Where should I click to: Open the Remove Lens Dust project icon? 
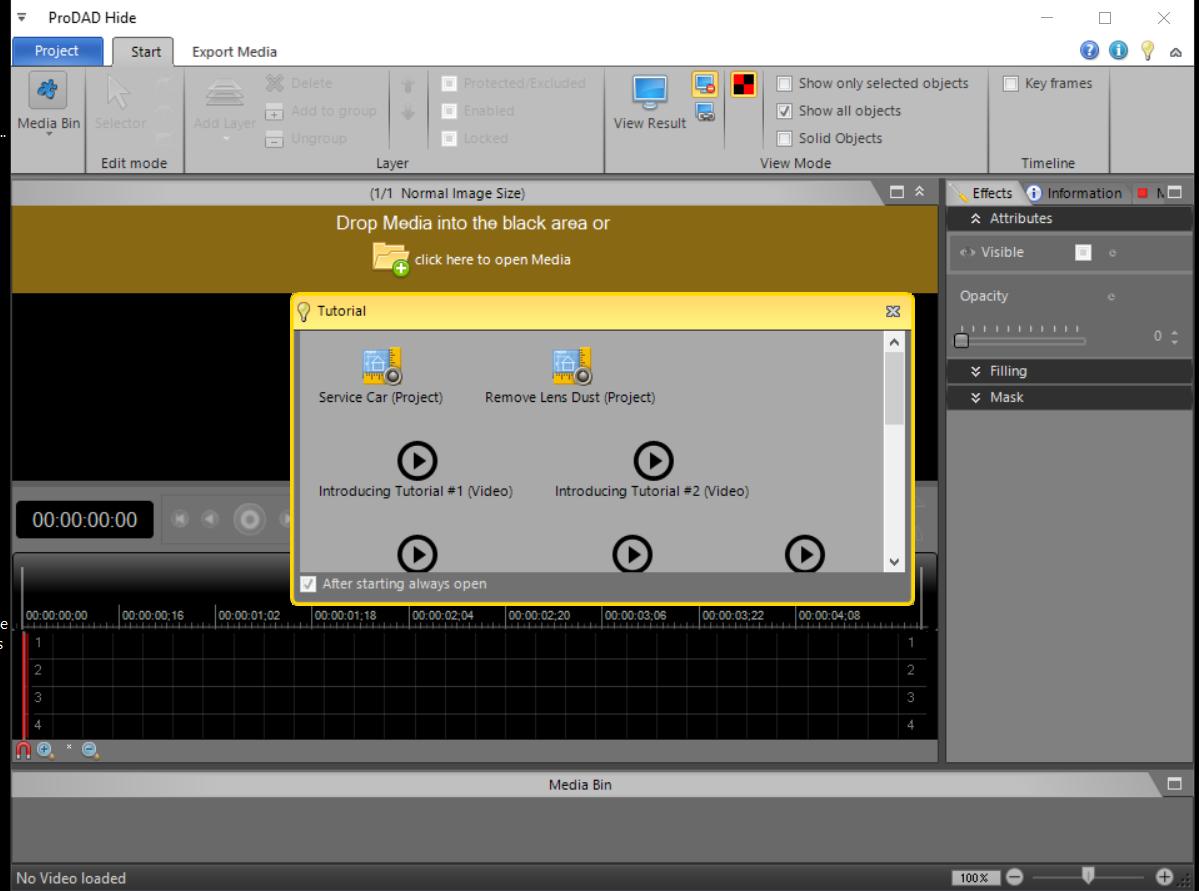pyautogui.click(x=571, y=366)
